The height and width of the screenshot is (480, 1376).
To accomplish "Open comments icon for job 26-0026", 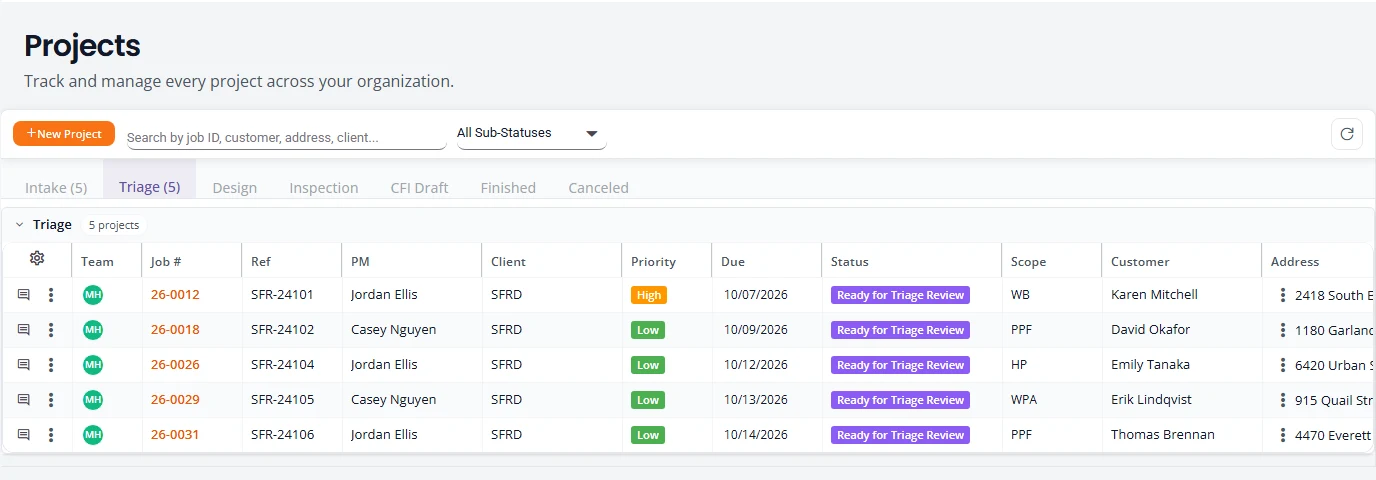I will pyautogui.click(x=24, y=365).
